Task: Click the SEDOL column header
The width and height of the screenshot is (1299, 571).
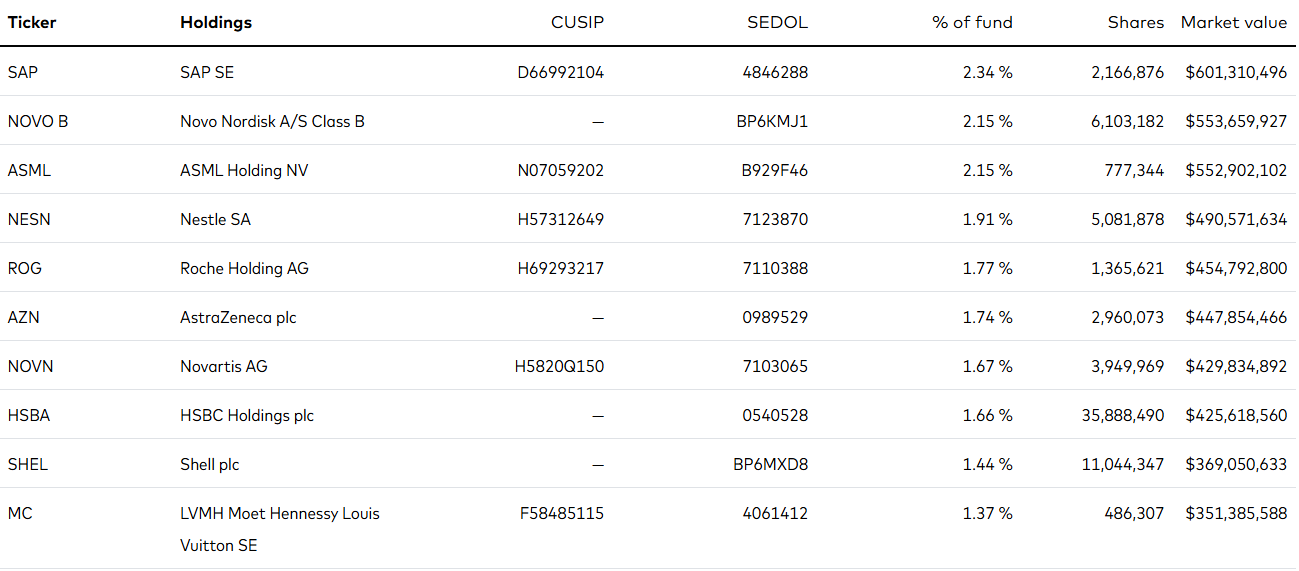Action: coord(777,22)
